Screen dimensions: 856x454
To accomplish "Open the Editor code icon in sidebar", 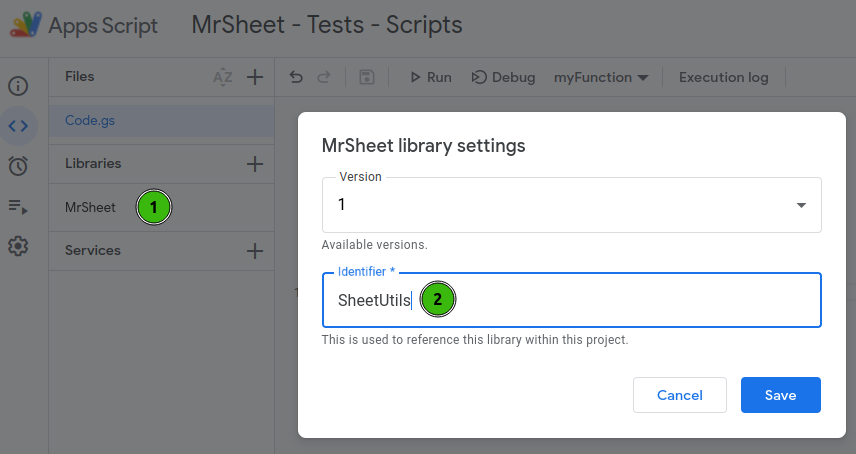I will [18, 126].
